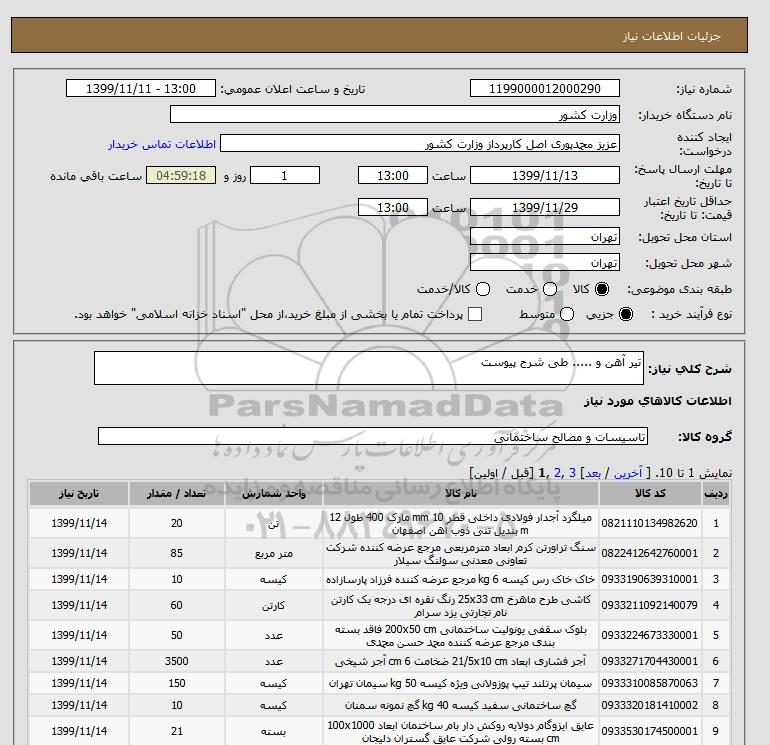
Task: Click product code 0933224673330001
Action: [649, 635]
